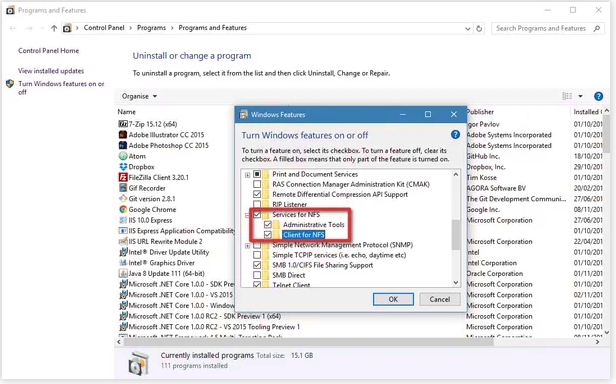Click the change view icon in toolbar

[x=567, y=96]
